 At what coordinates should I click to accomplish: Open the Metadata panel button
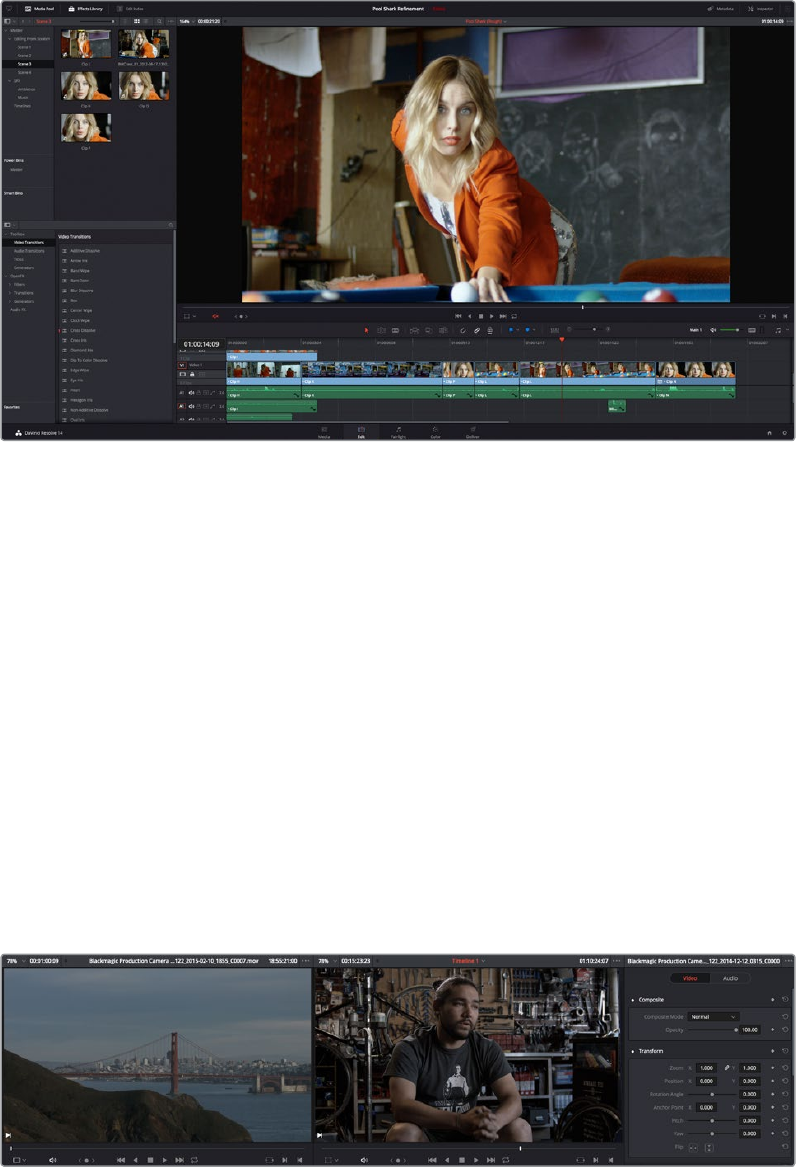(720, 9)
